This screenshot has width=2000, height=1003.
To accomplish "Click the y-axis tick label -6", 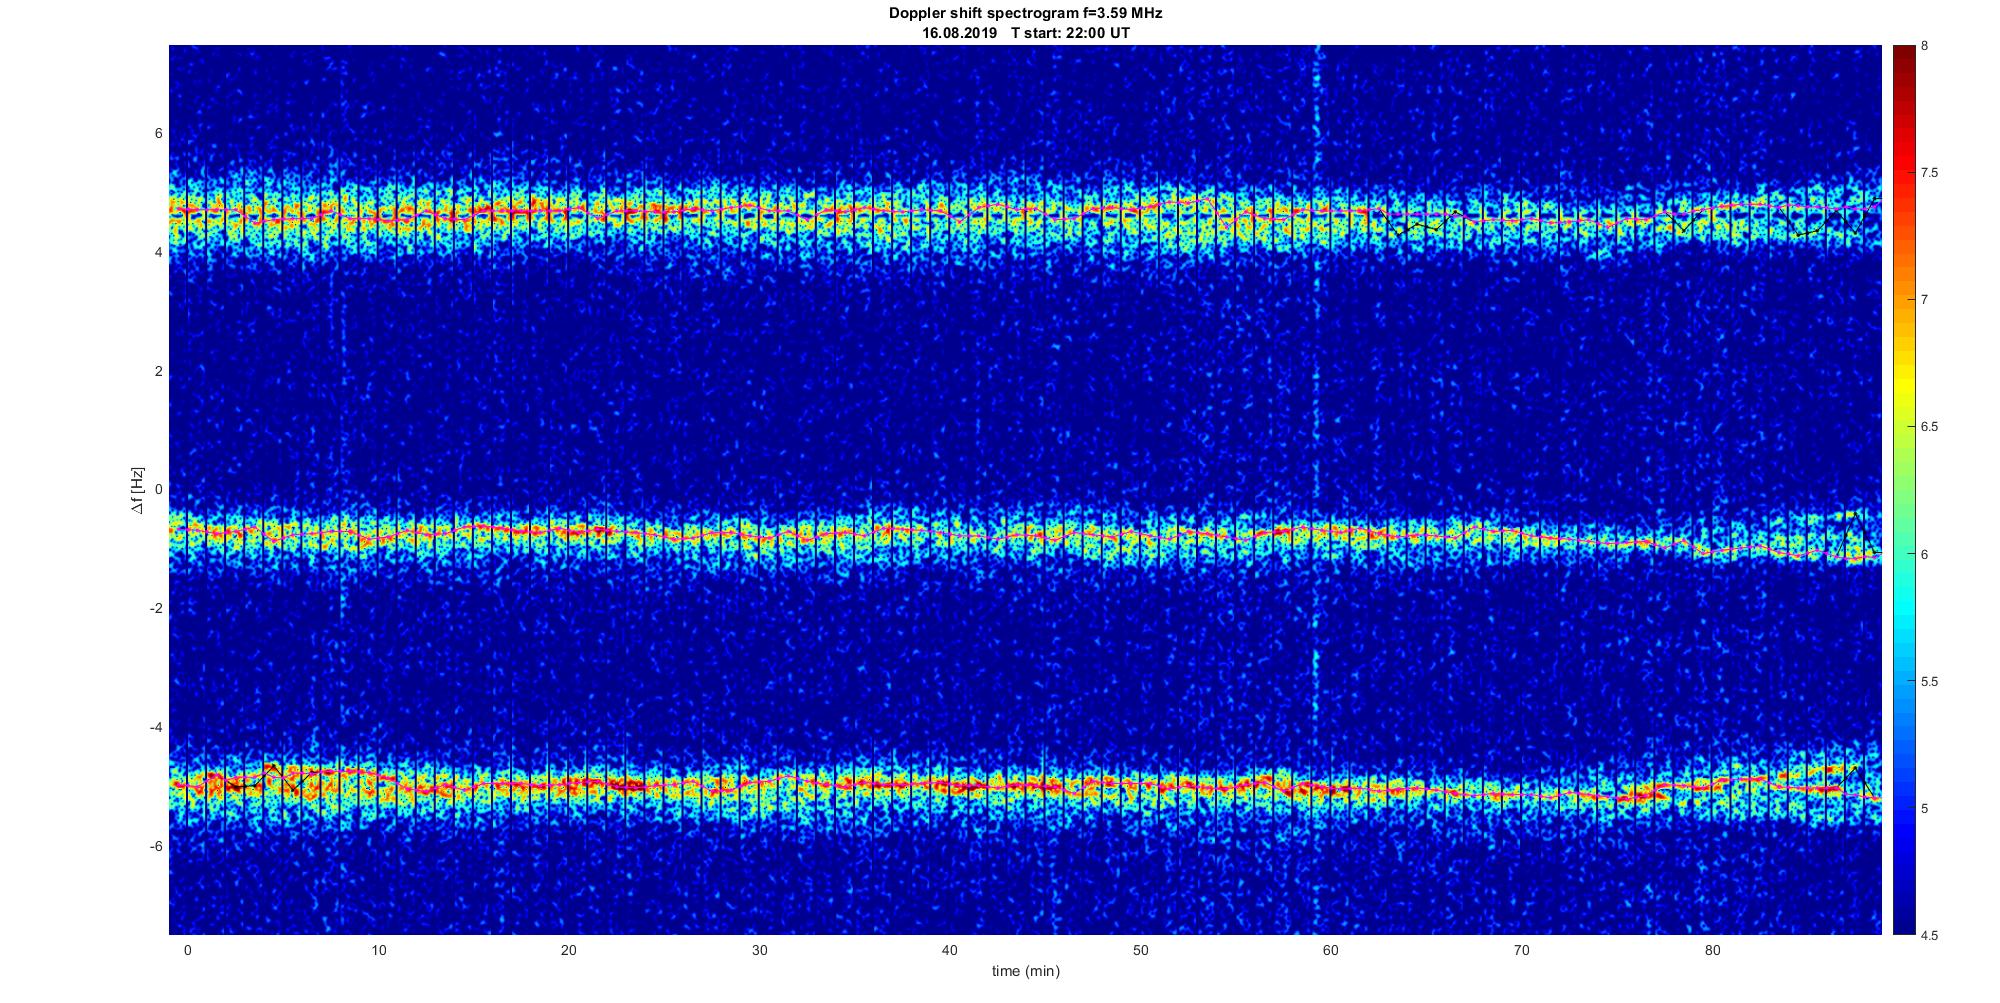I will click(x=156, y=847).
